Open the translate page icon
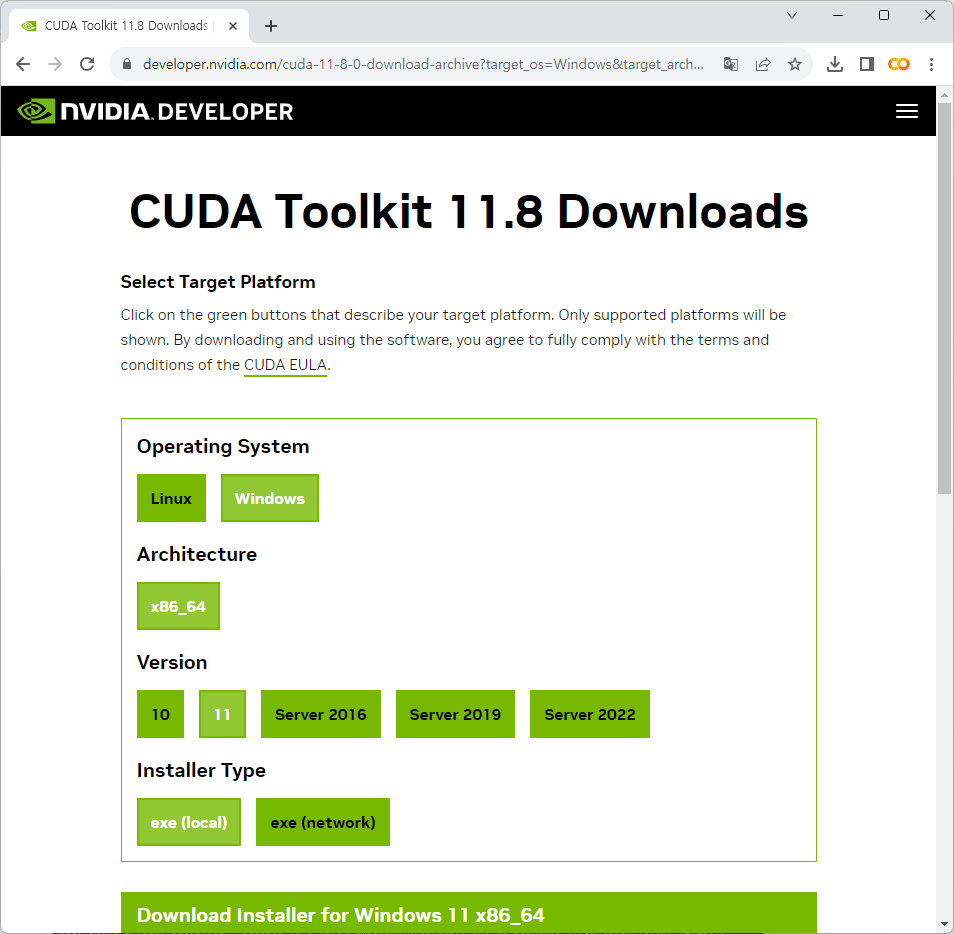954x934 pixels. (731, 64)
